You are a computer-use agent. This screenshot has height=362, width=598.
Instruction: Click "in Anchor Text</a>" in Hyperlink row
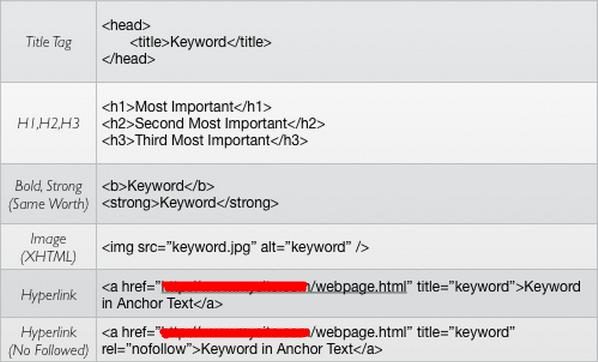(x=162, y=304)
